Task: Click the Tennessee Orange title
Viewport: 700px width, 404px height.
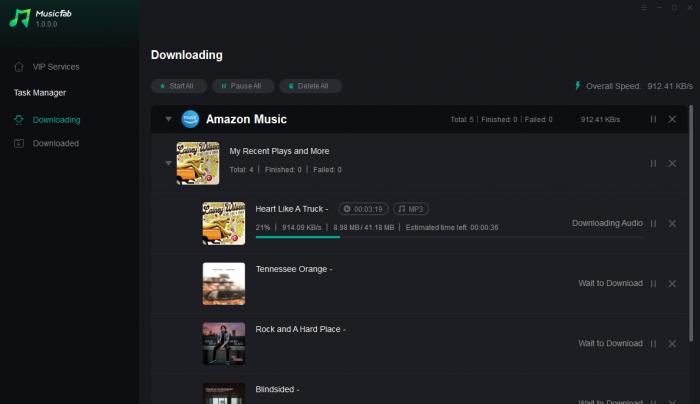Action: point(294,269)
